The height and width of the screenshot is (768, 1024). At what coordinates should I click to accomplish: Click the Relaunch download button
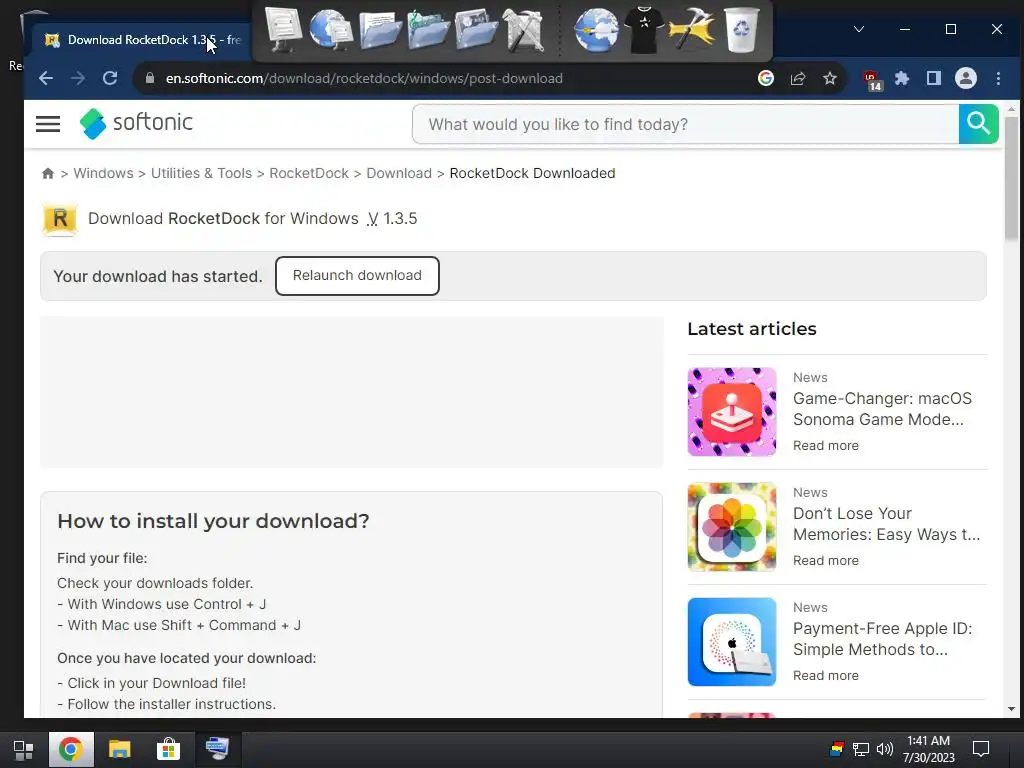point(357,276)
